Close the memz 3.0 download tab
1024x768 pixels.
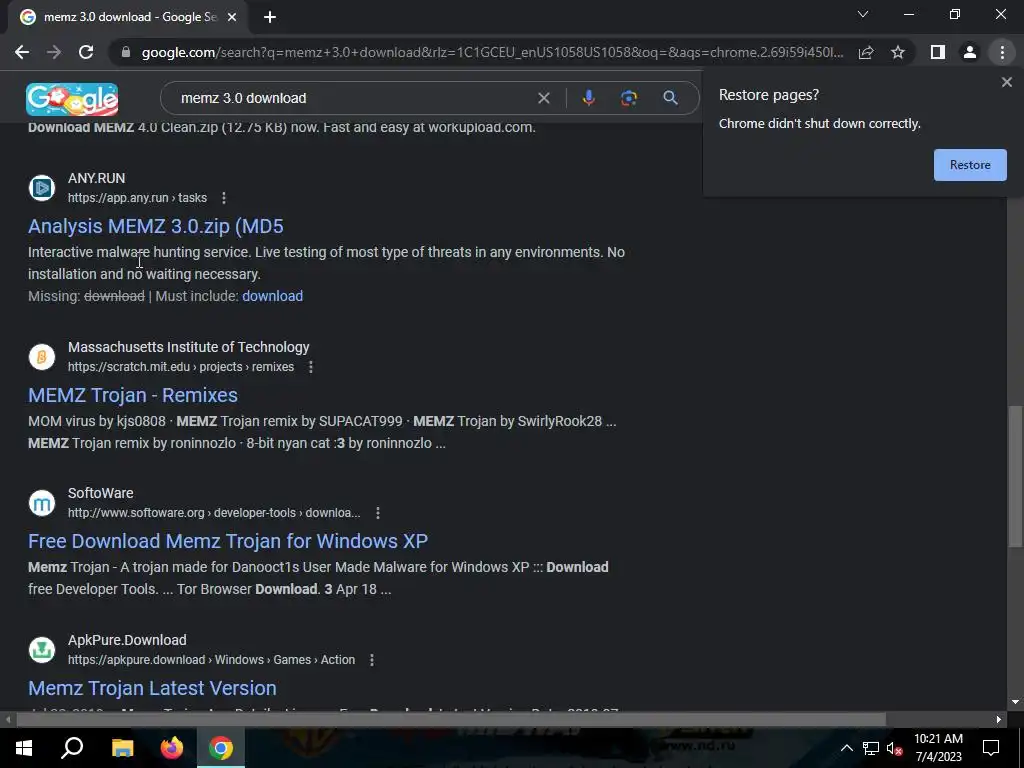(232, 17)
